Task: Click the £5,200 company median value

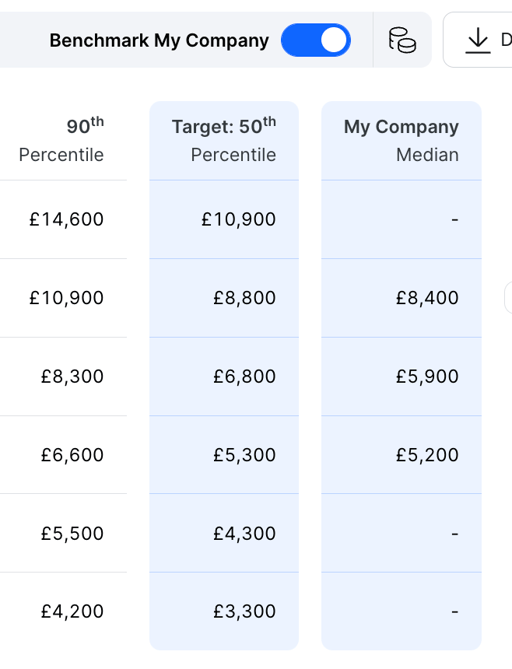Action: tap(427, 455)
